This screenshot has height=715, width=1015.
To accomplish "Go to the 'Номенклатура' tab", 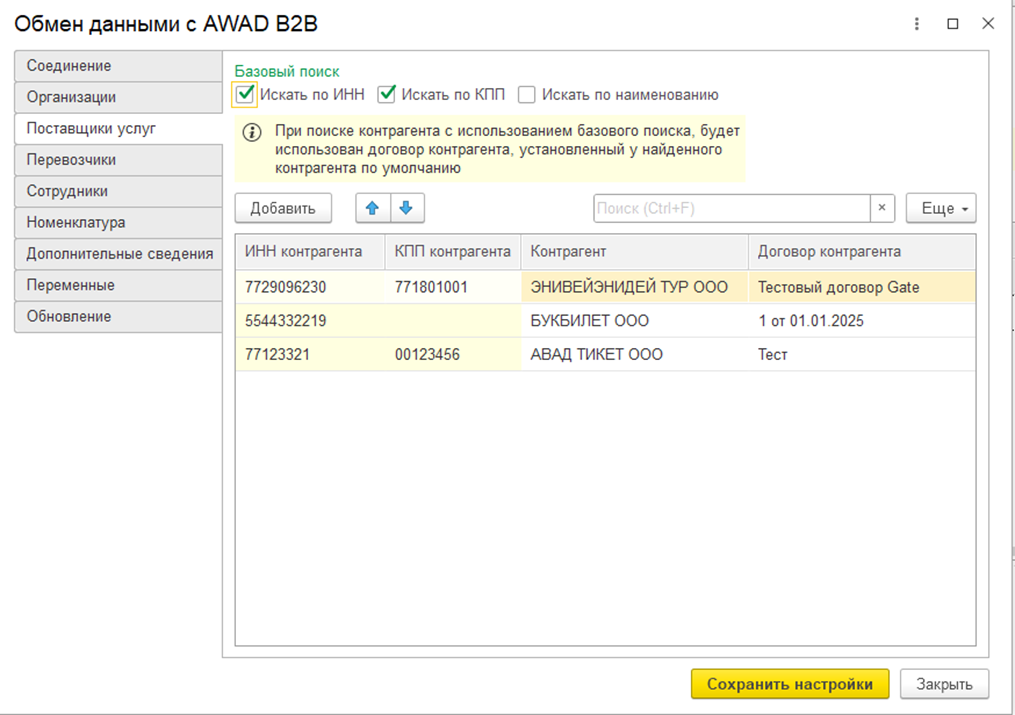I will [118, 223].
